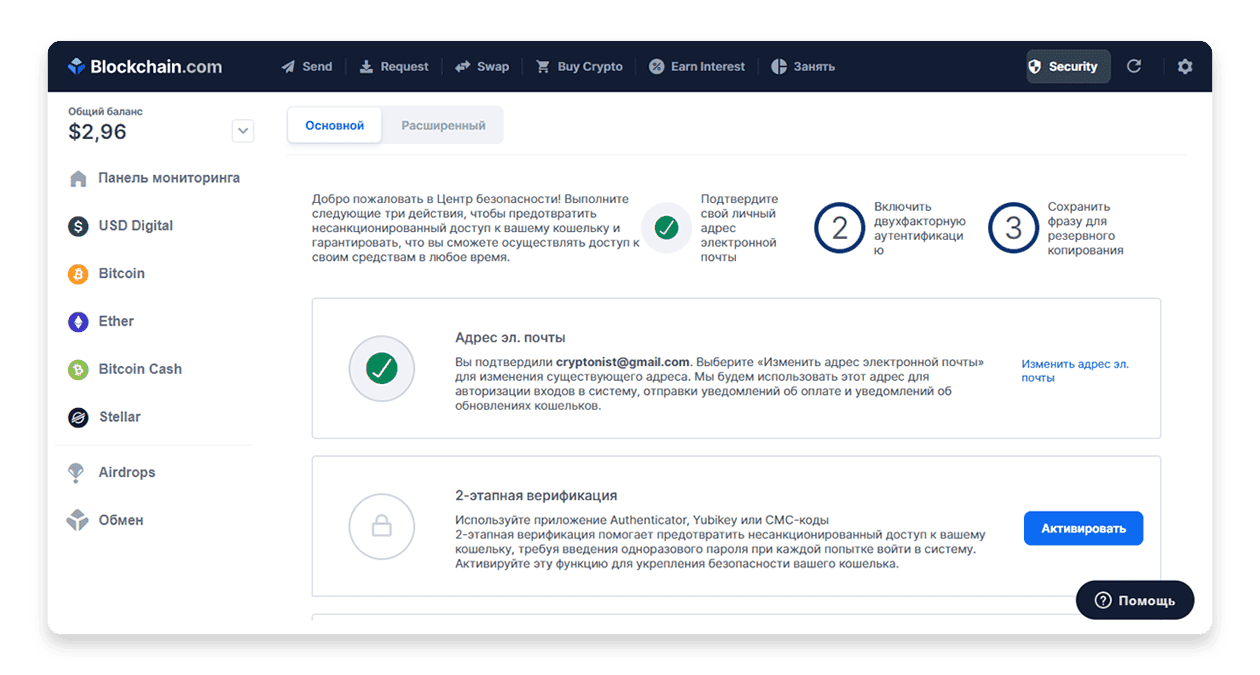Select USD Digital in the sidebar
Image resolution: width=1260 pixels, height=675 pixels.
[x=121, y=226]
